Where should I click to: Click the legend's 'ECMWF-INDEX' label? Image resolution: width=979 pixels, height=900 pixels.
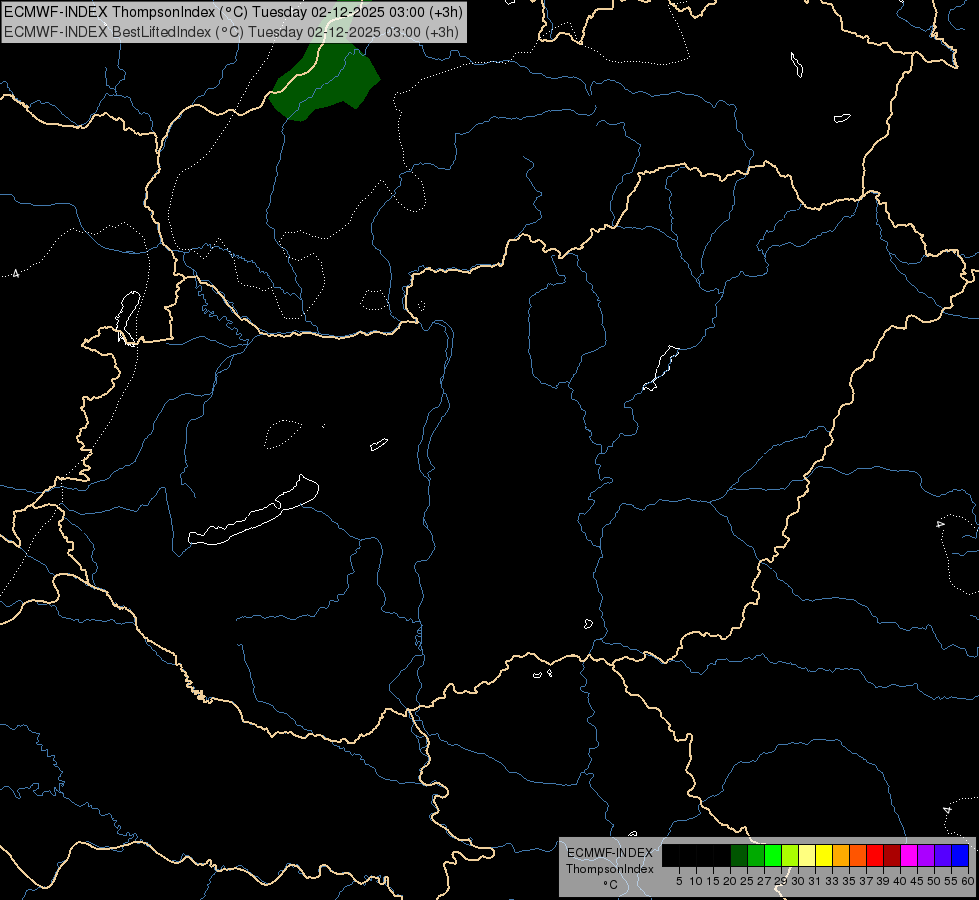(610, 853)
